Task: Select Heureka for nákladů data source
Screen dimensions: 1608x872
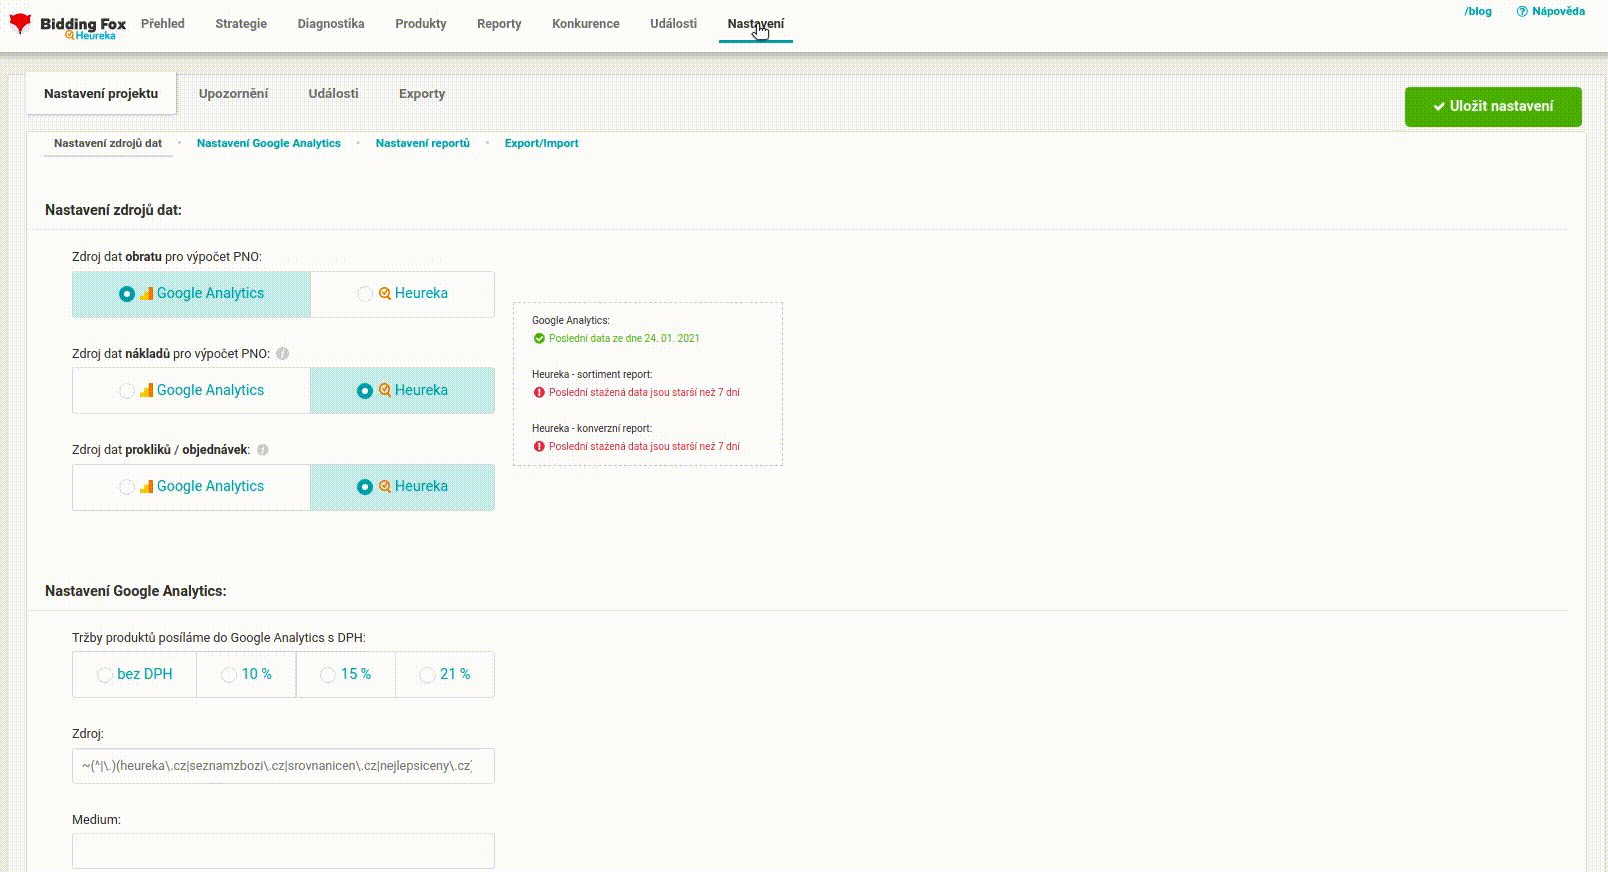Action: pyautogui.click(x=402, y=390)
